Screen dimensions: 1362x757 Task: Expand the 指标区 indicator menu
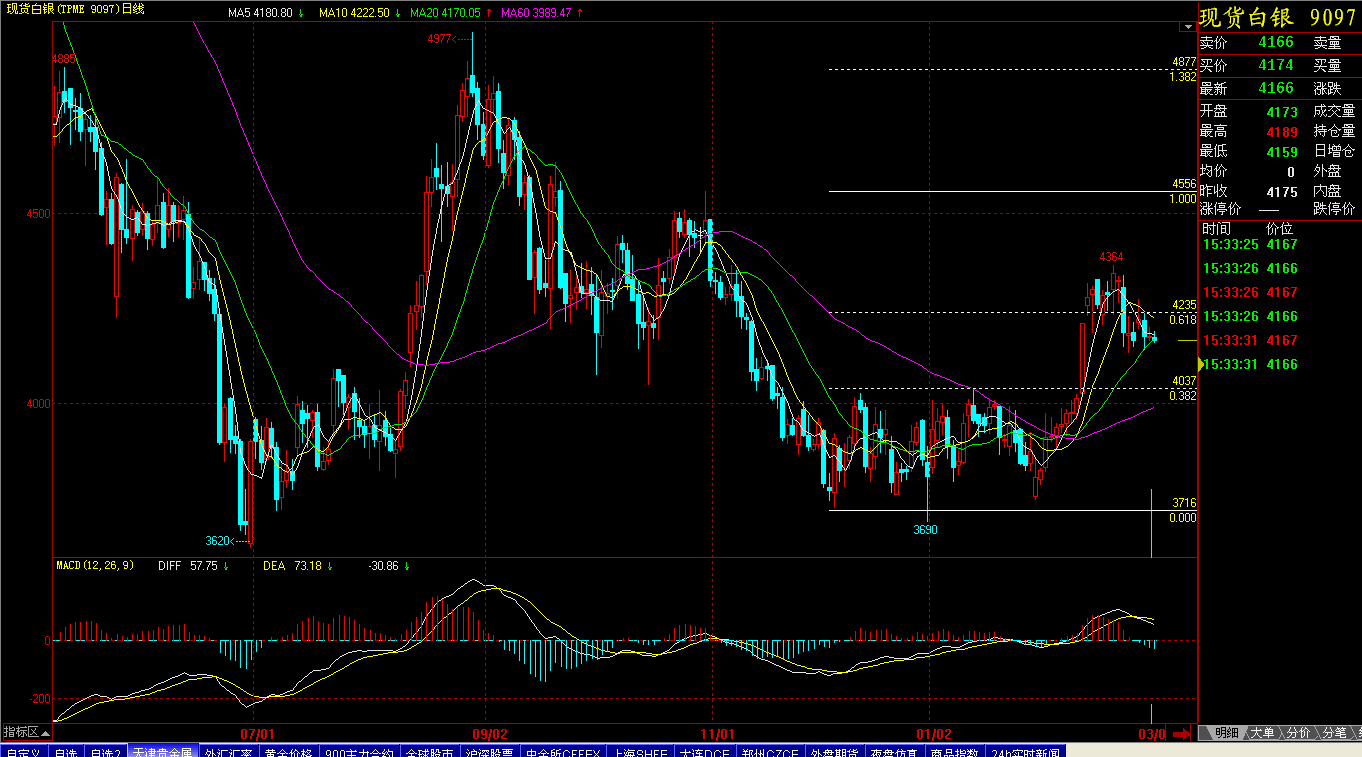(25, 732)
